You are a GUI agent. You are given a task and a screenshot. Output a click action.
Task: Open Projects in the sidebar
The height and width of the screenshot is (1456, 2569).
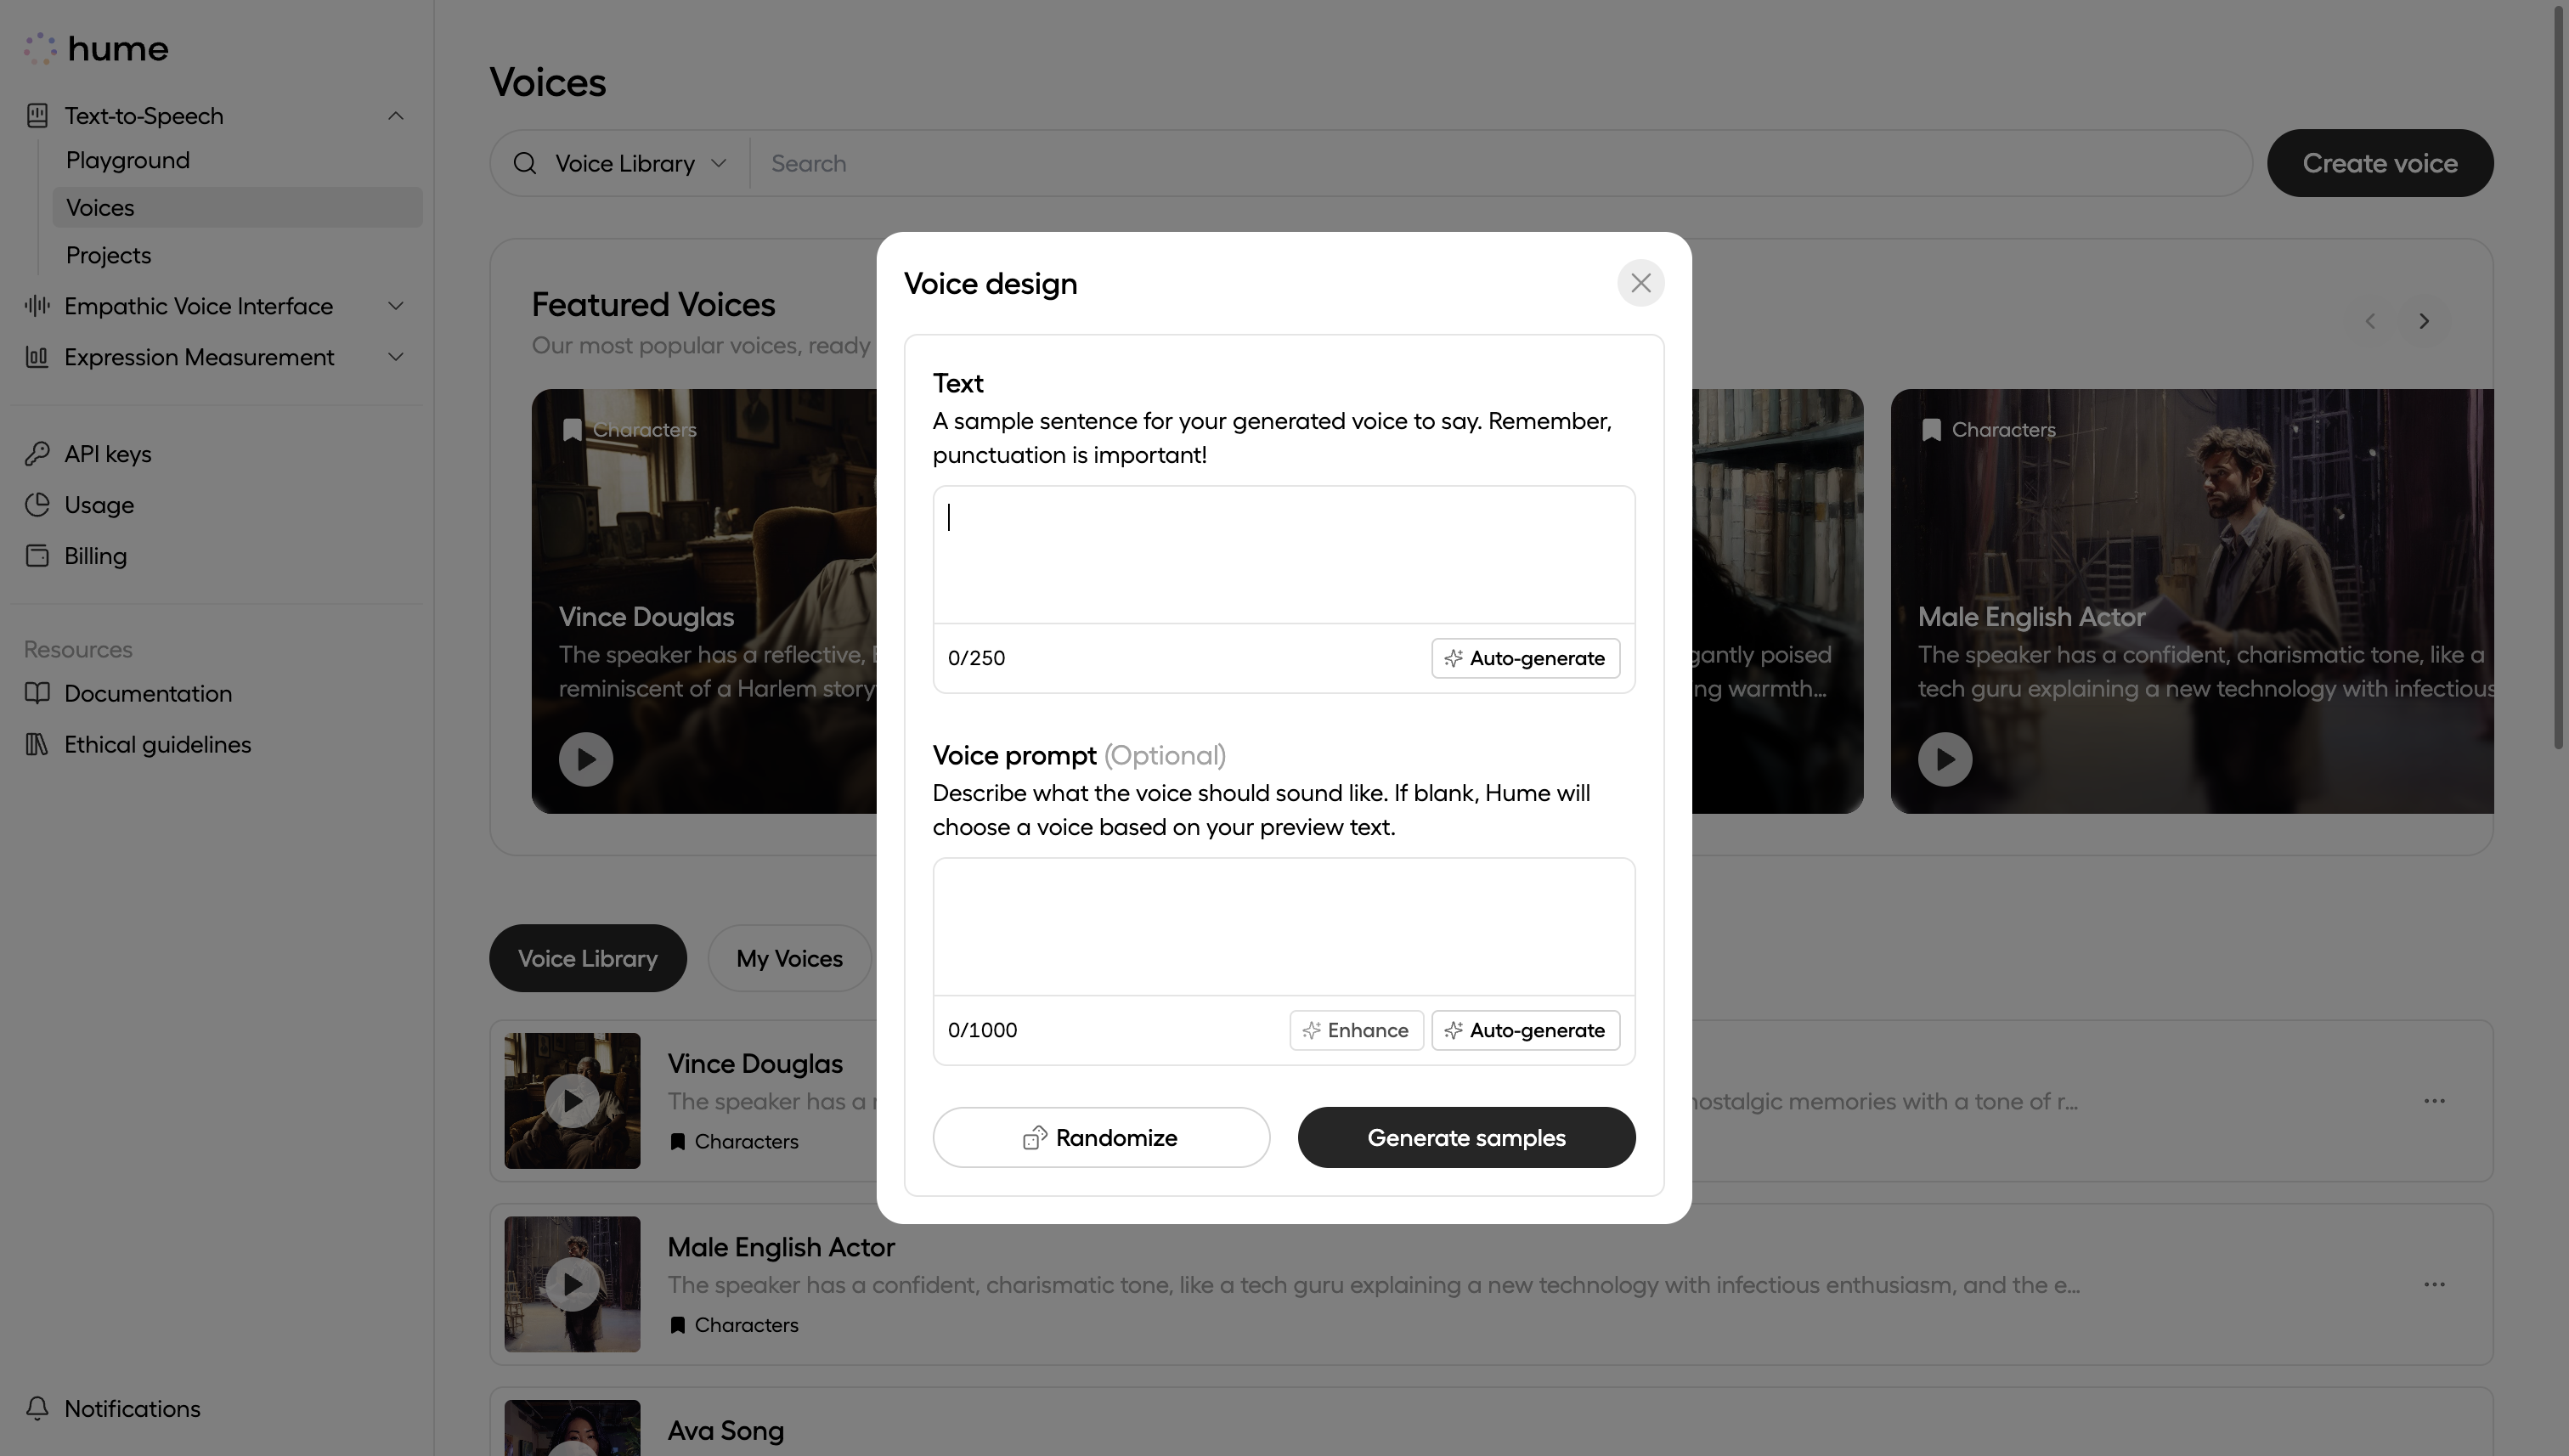pos(108,255)
